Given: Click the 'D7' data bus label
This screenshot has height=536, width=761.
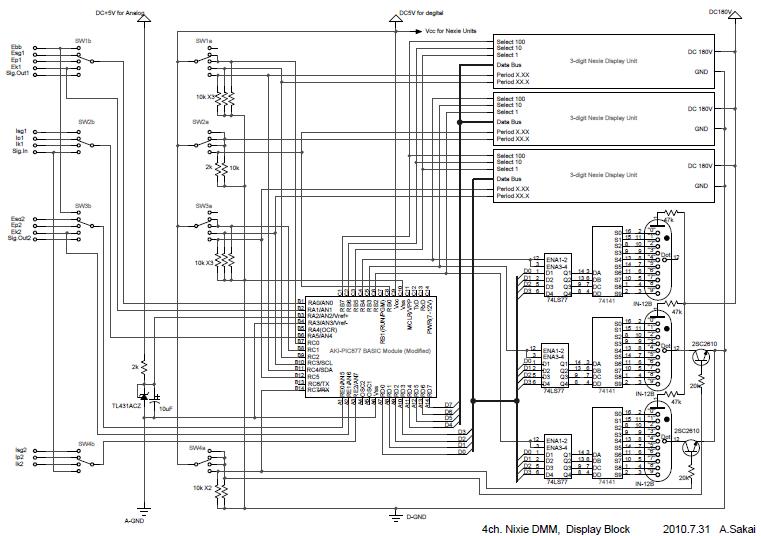Looking at the screenshot, I should (448, 405).
